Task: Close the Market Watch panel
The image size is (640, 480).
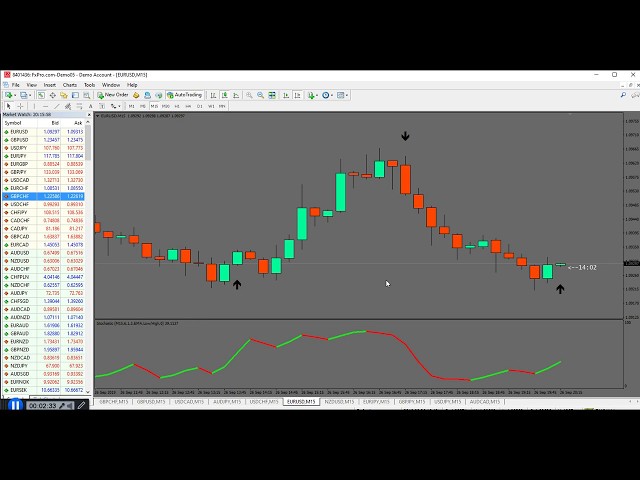Action: [87, 114]
